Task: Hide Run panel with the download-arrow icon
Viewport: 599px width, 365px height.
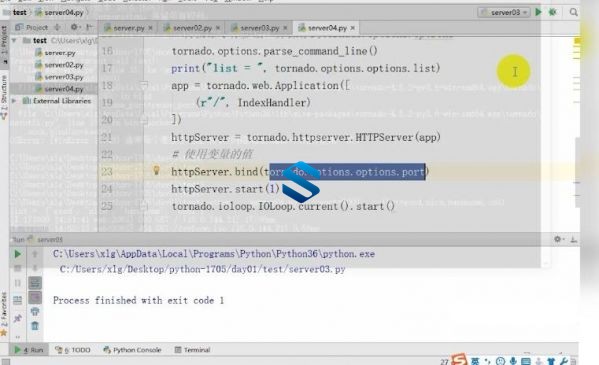Action: tap(573, 239)
